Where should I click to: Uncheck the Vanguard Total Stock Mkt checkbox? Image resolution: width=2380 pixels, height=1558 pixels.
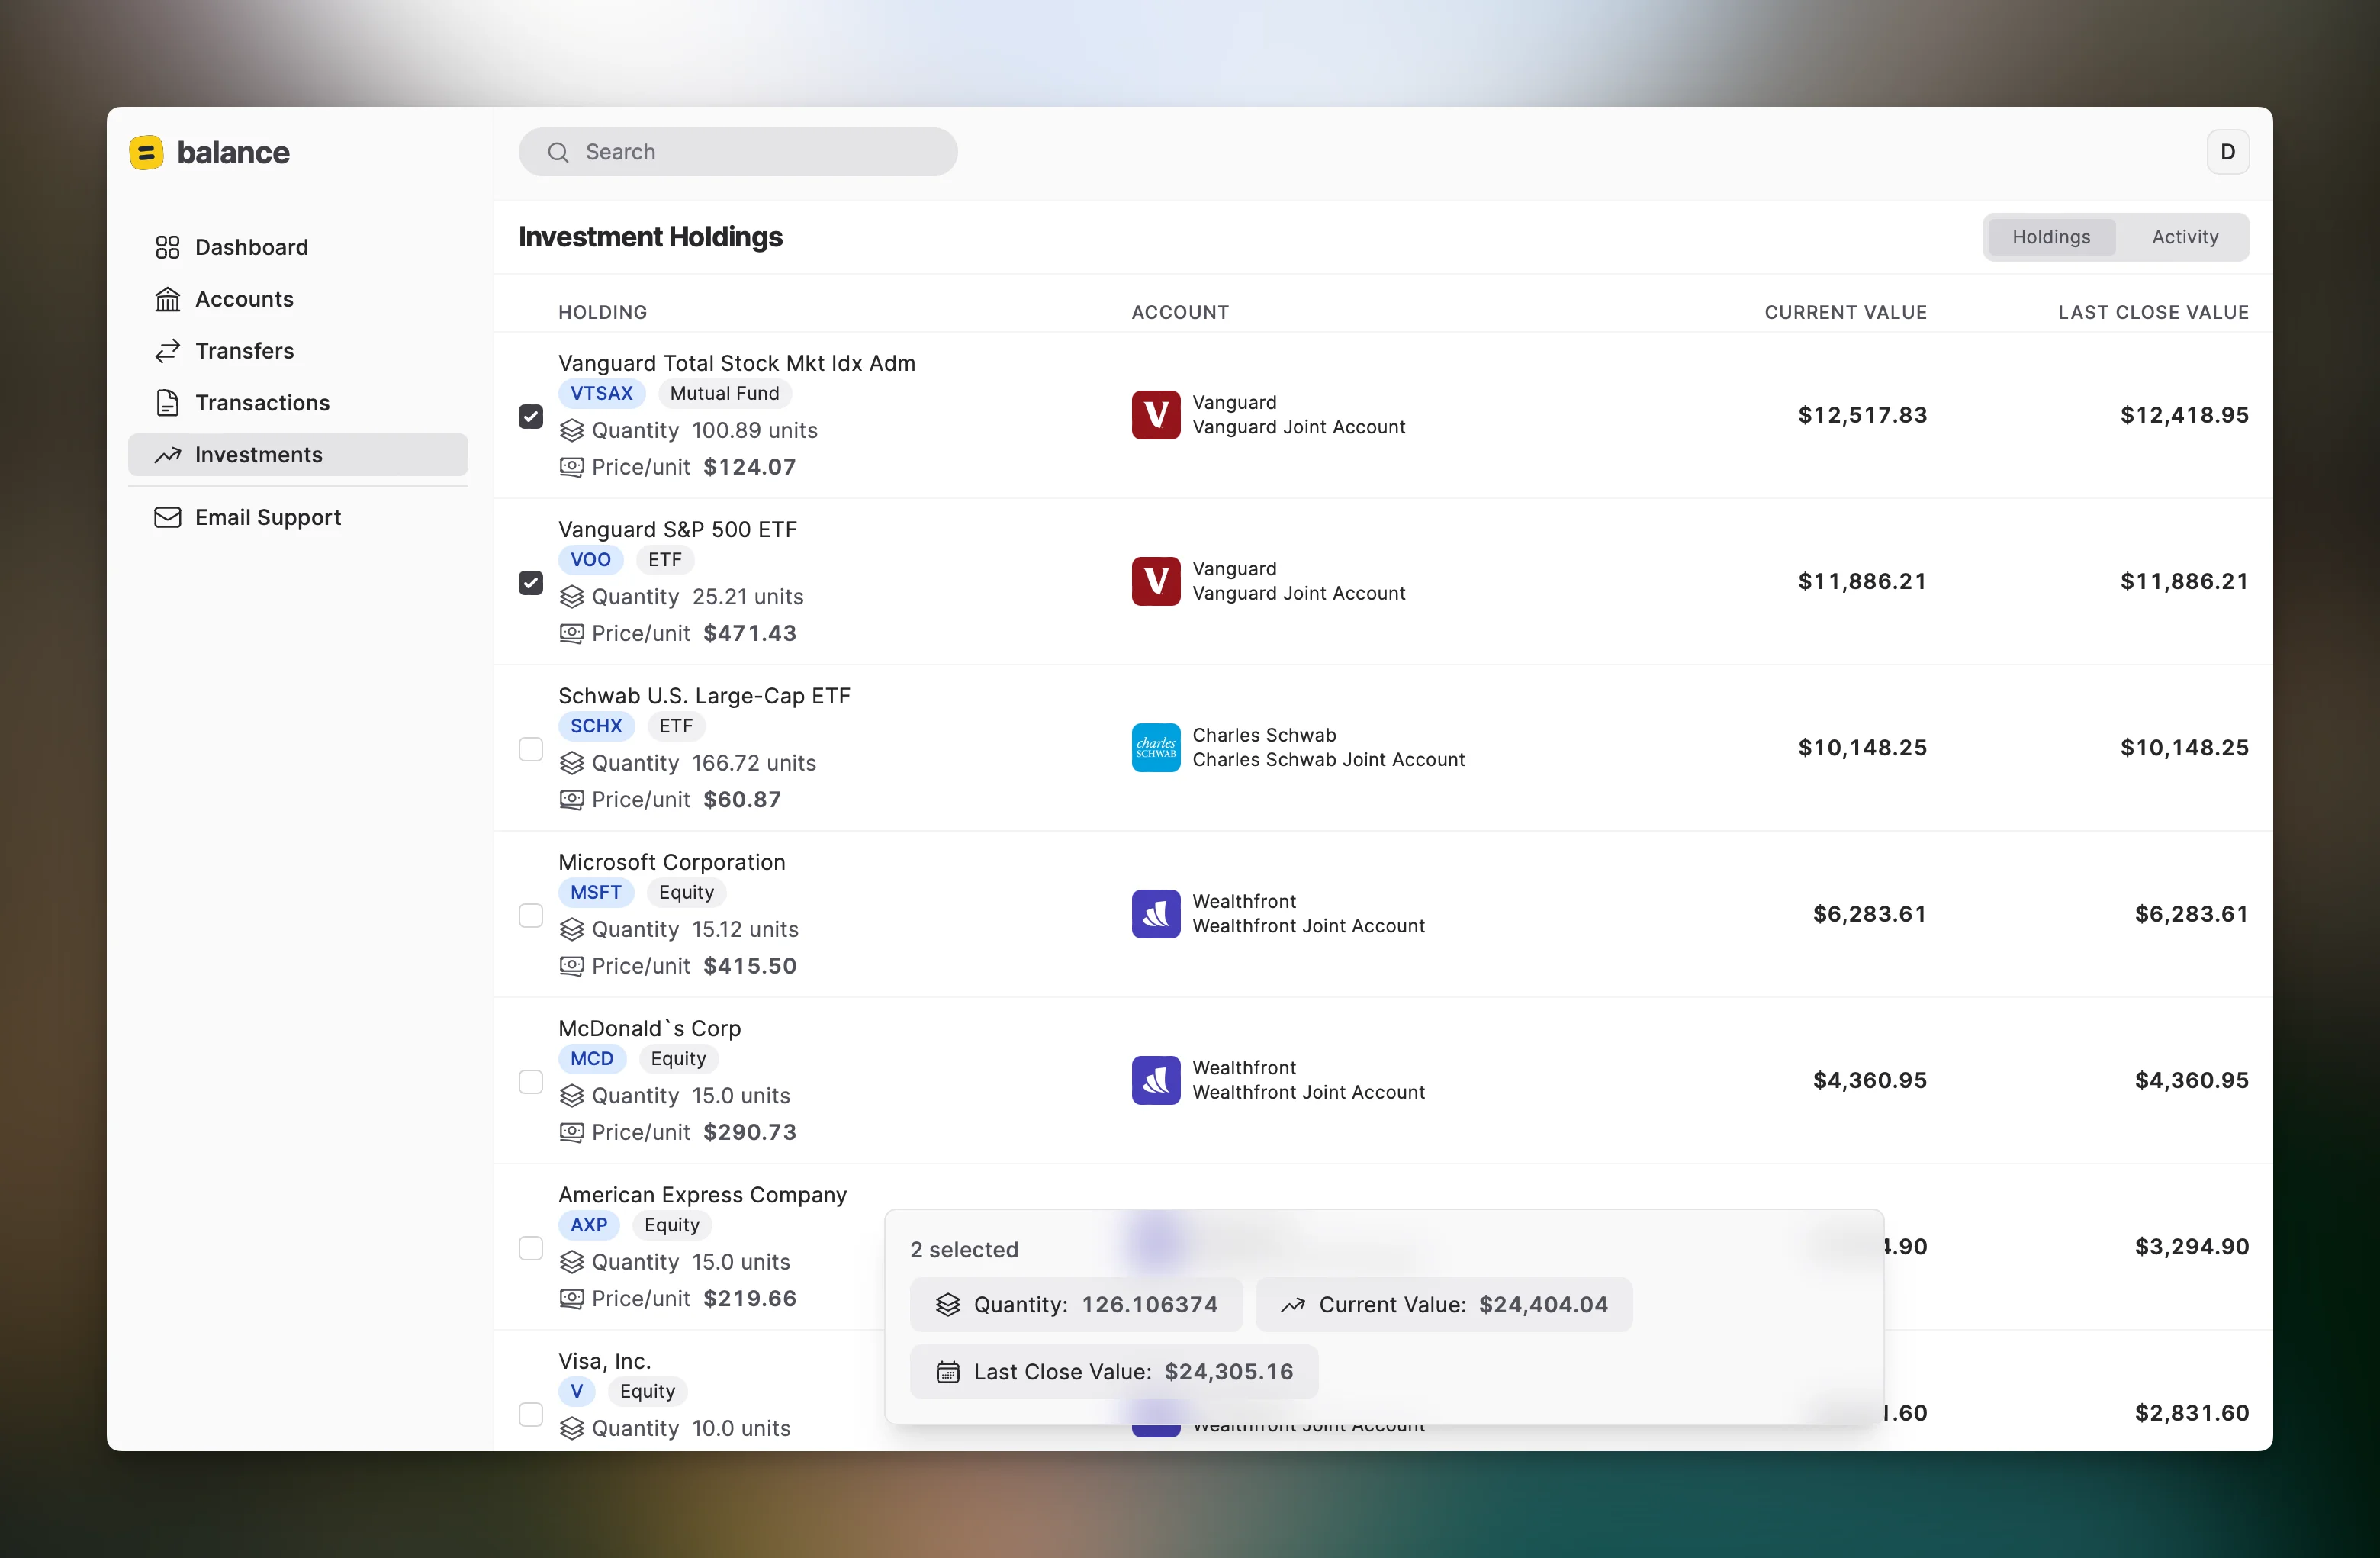[530, 415]
